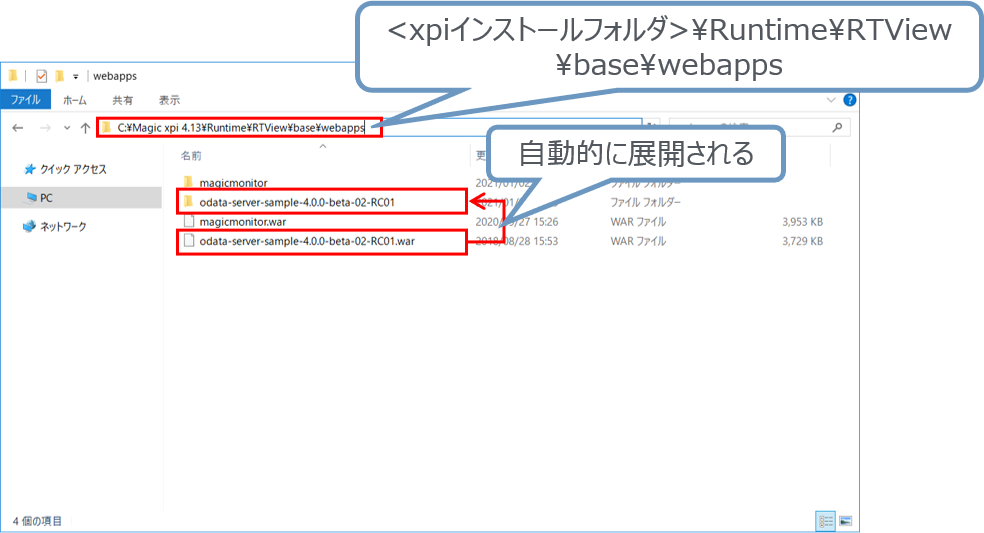
Task: Click the new folder icon in title bar
Action: coord(60,76)
